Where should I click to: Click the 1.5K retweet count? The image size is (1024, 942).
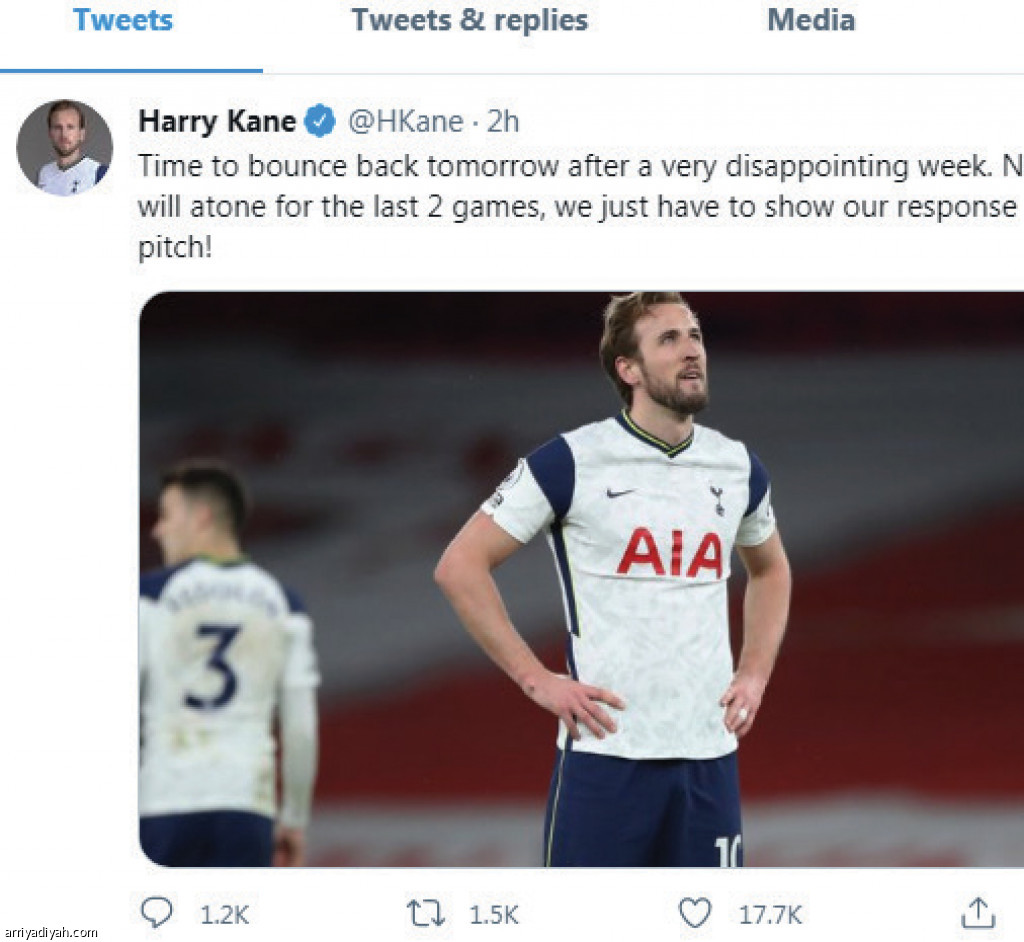[492, 913]
